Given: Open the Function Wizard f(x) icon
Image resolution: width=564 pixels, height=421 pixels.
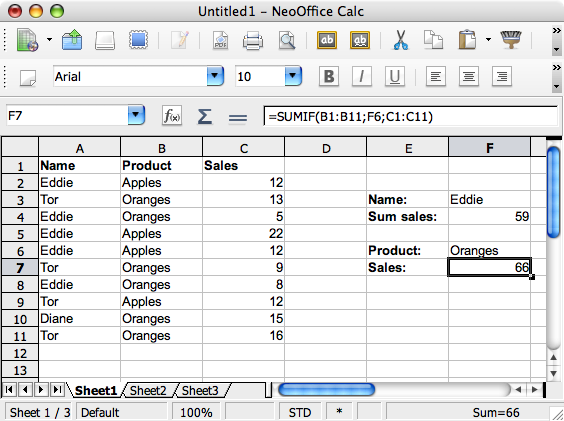Looking at the screenshot, I should [172, 116].
